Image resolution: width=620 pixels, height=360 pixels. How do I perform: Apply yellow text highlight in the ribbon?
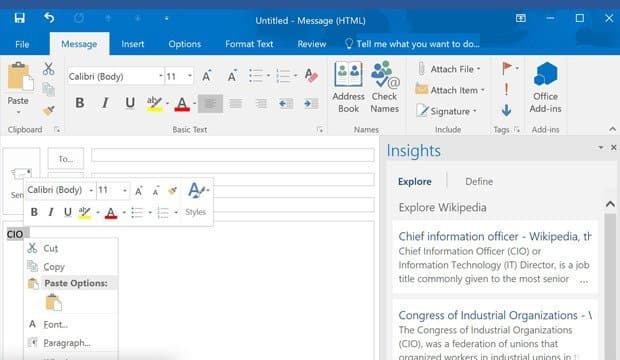point(154,104)
